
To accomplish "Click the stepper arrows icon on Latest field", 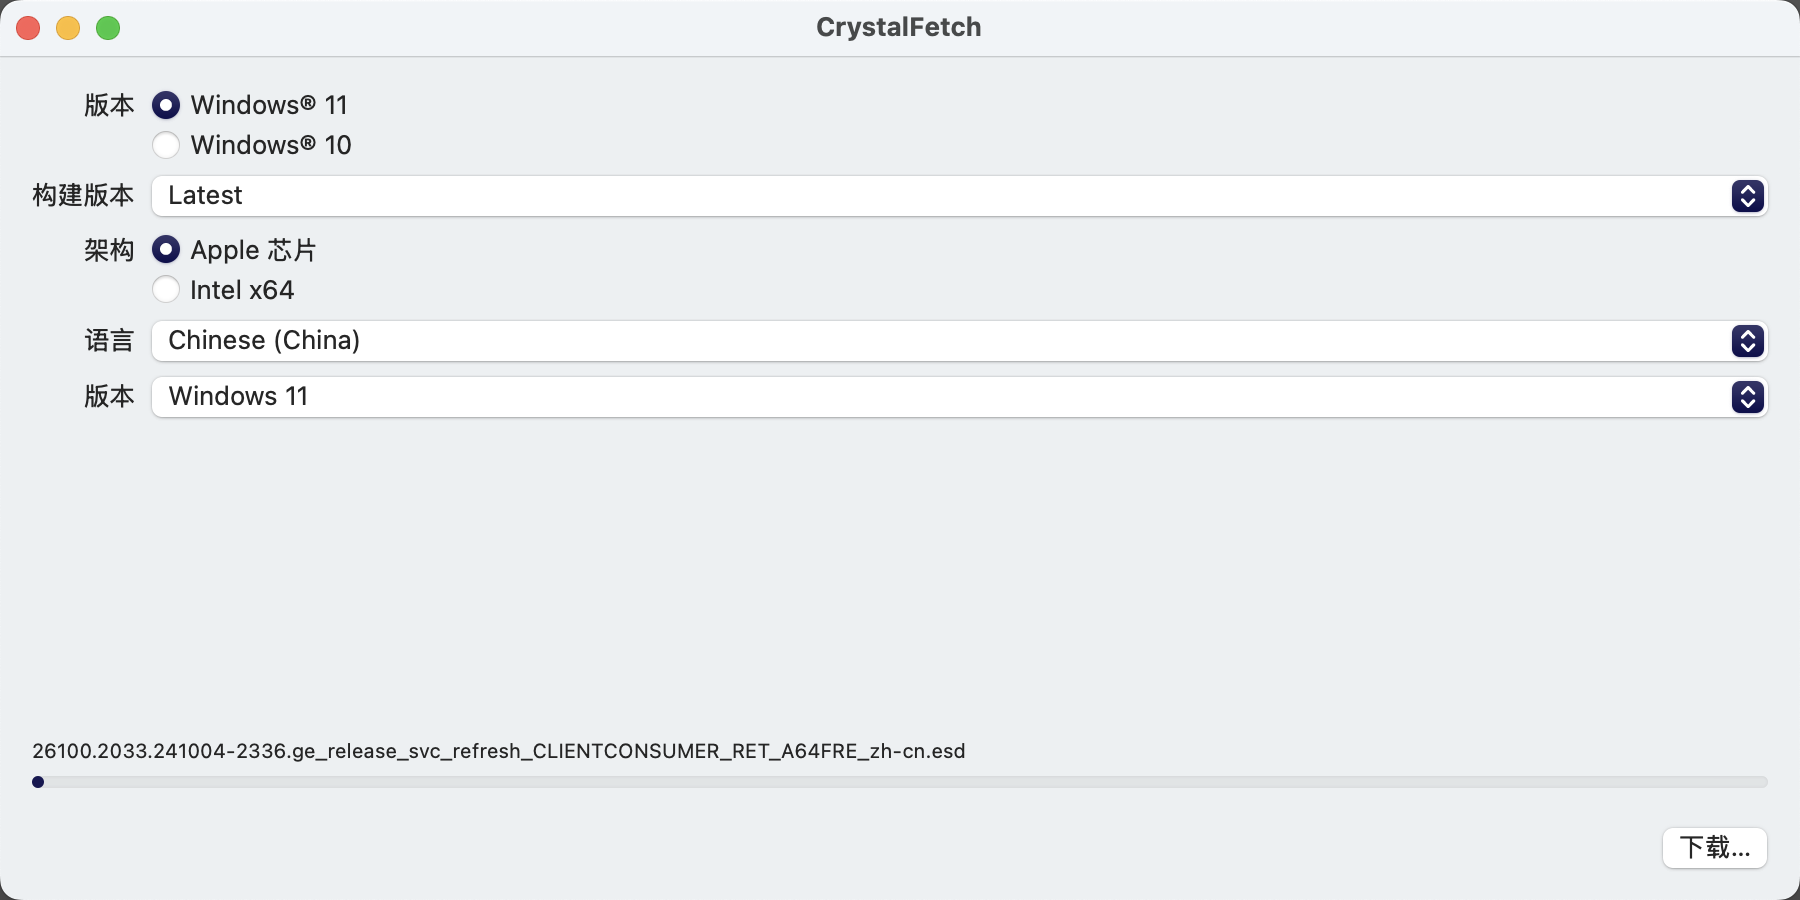I will tap(1747, 196).
